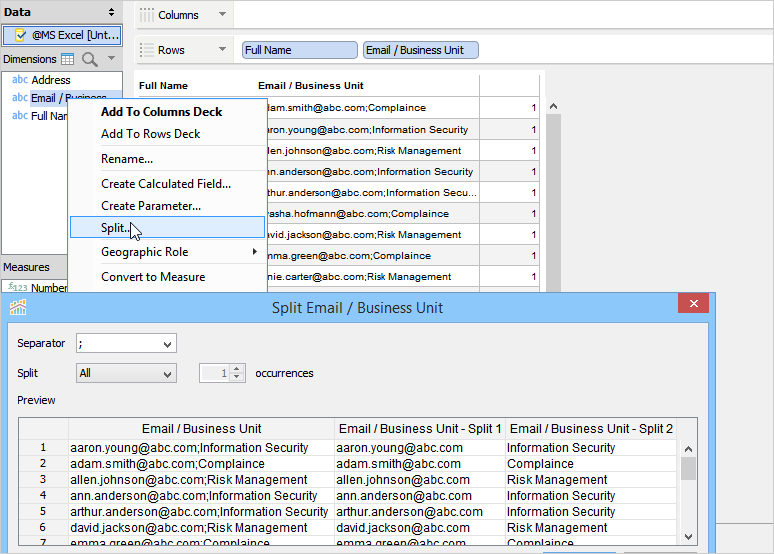Click the data source icon for @MS Excel
This screenshot has width=774, height=554.
pos(20,35)
